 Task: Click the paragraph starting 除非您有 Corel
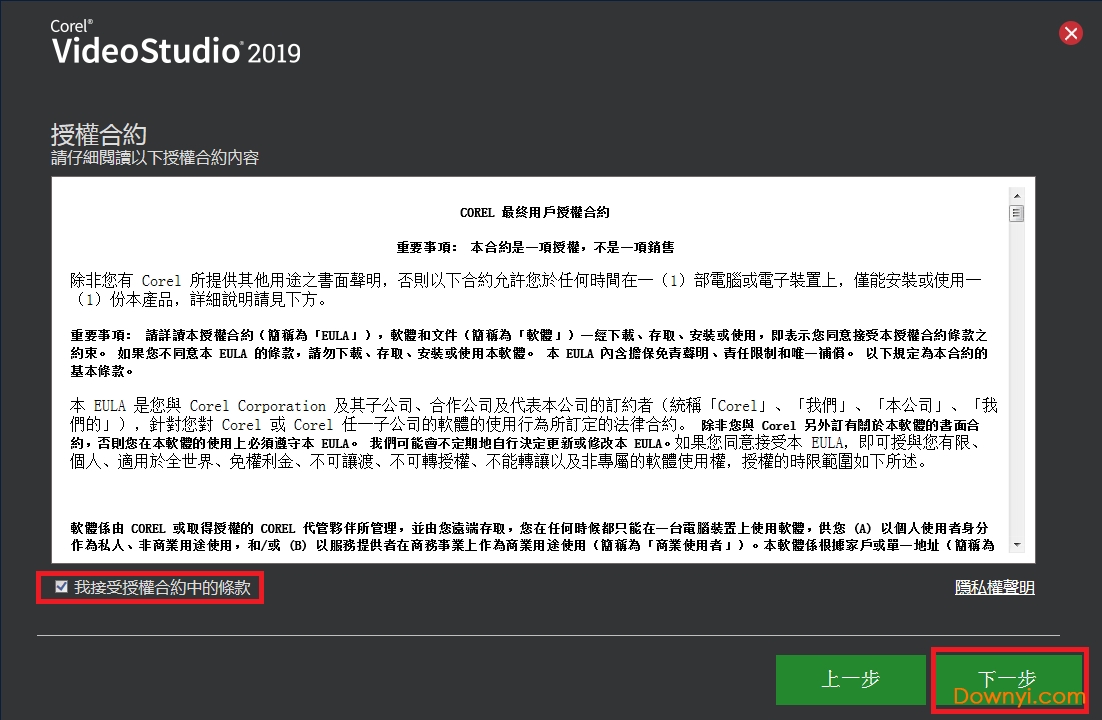click(526, 290)
